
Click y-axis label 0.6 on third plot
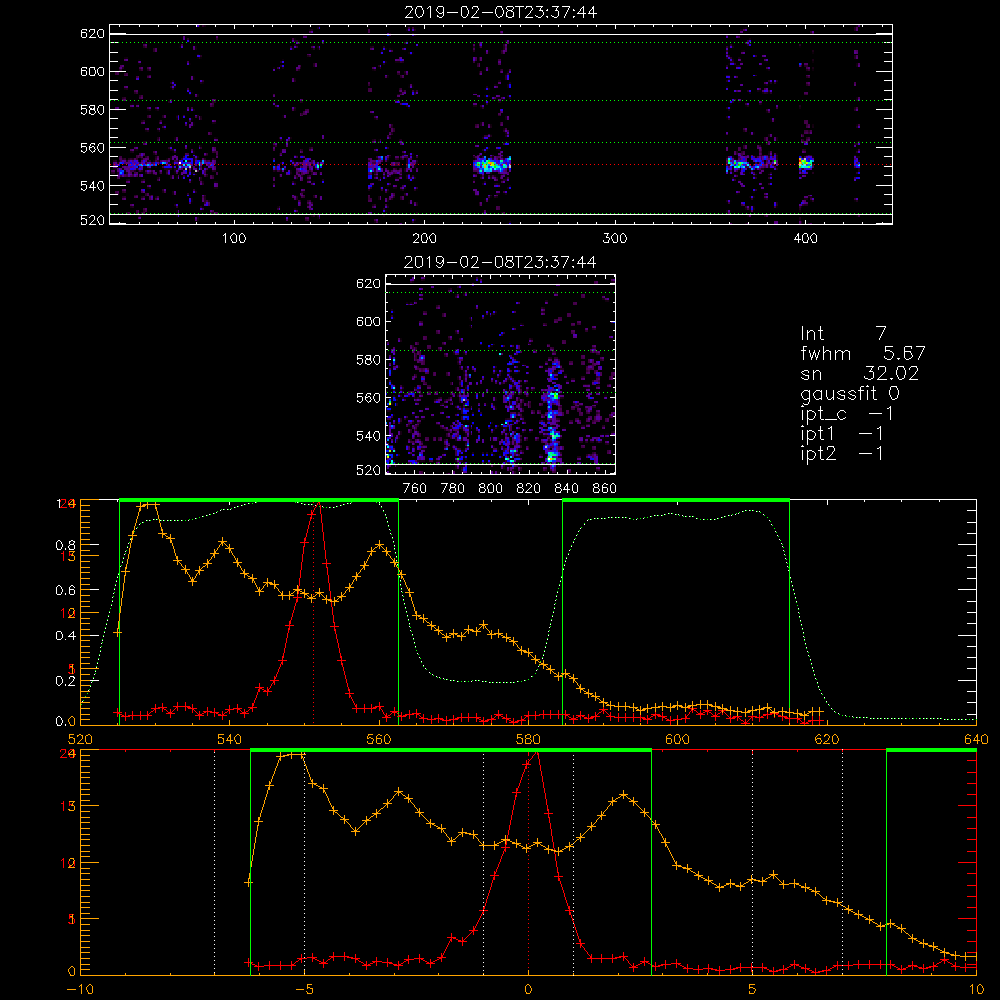point(66,591)
